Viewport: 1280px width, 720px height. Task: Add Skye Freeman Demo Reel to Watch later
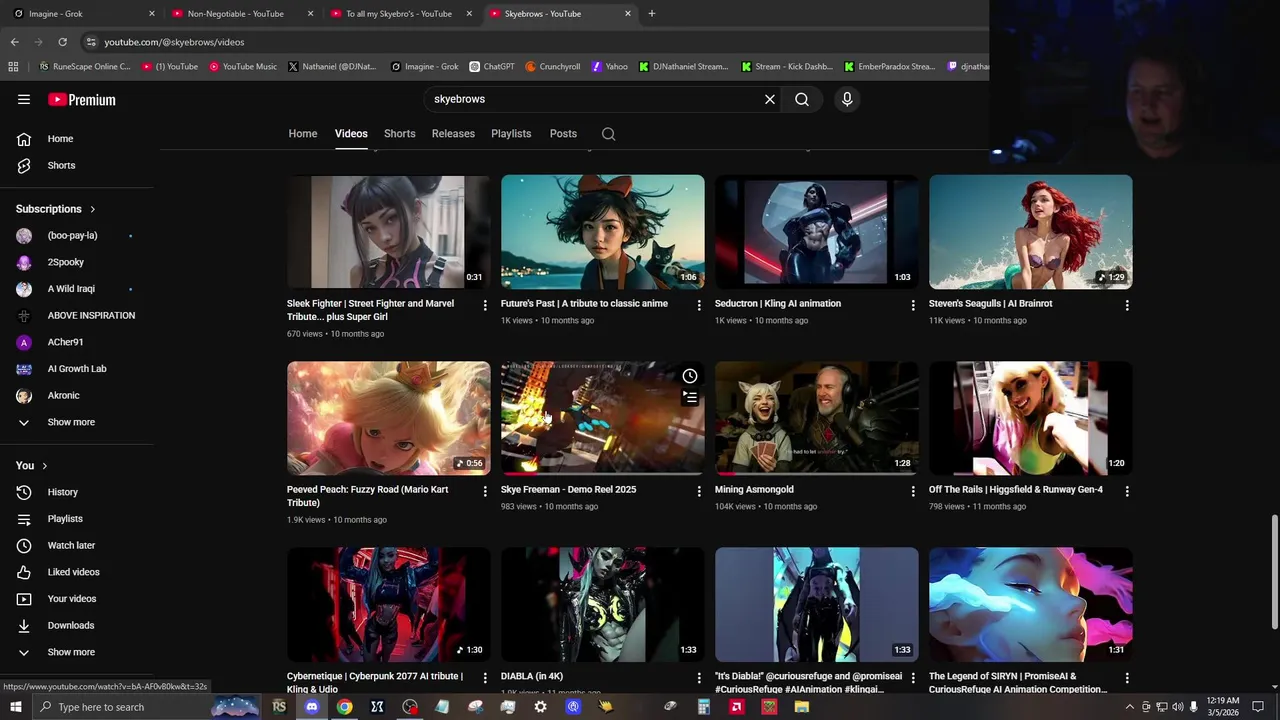pos(690,376)
